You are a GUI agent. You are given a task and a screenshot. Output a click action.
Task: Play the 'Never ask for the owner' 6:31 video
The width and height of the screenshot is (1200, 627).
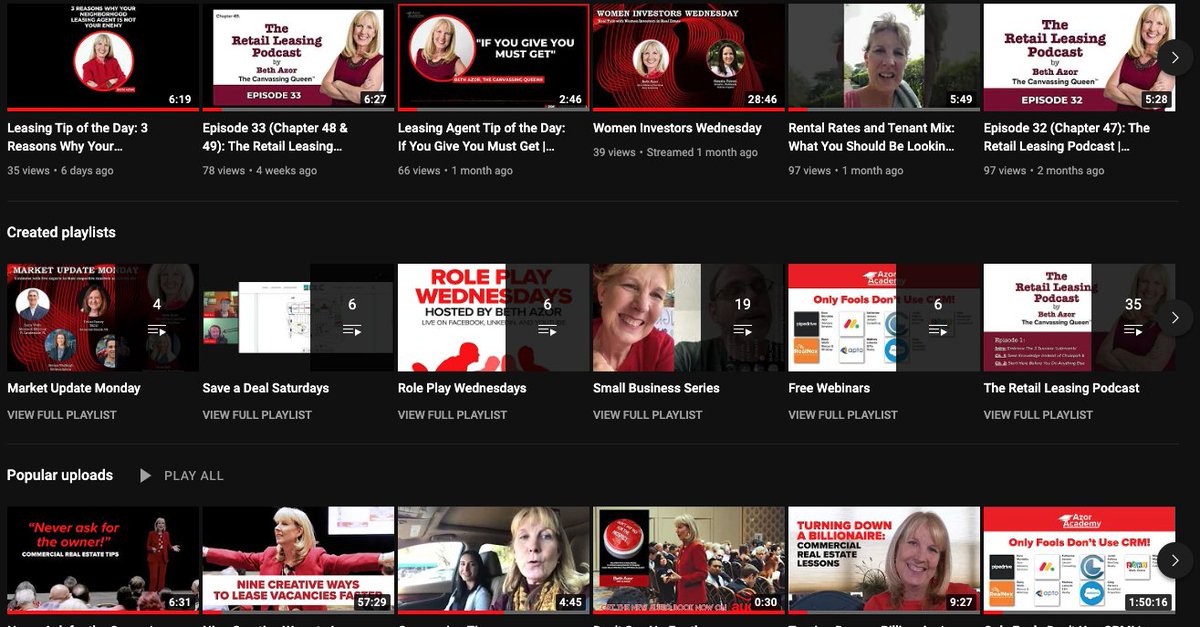click(x=102, y=560)
